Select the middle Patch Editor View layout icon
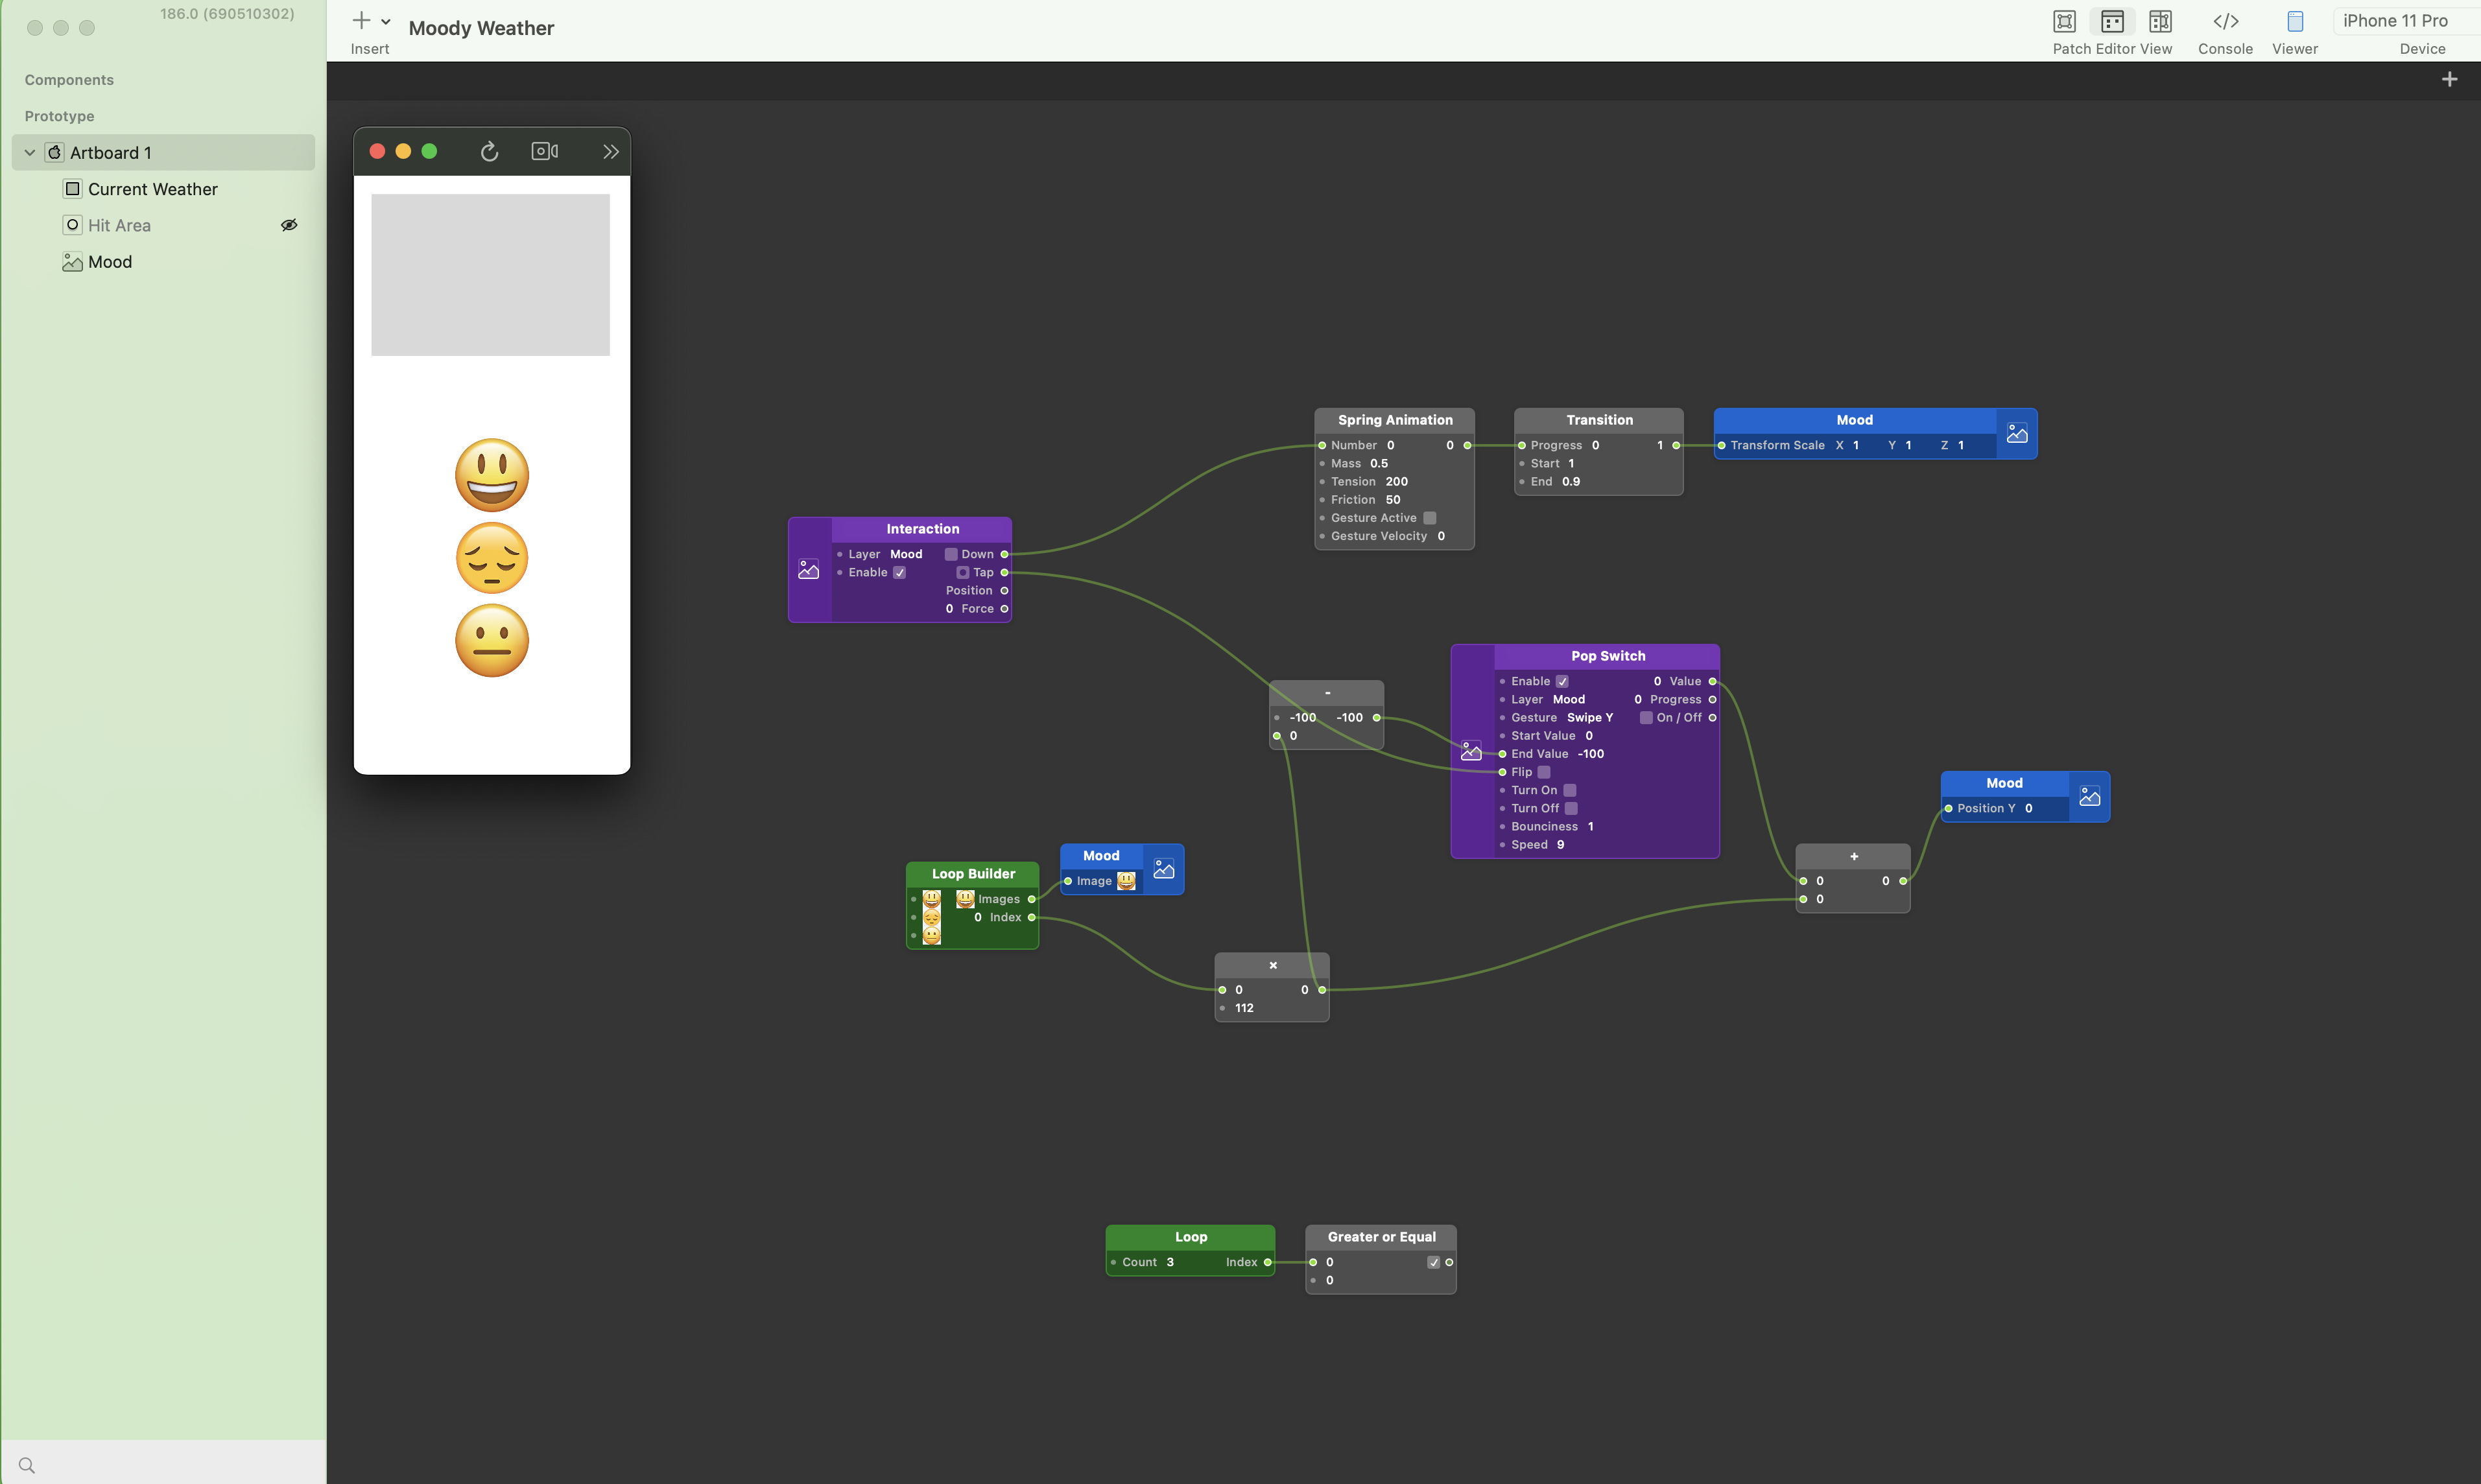This screenshot has height=1484, width=2481. tap(2111, 22)
